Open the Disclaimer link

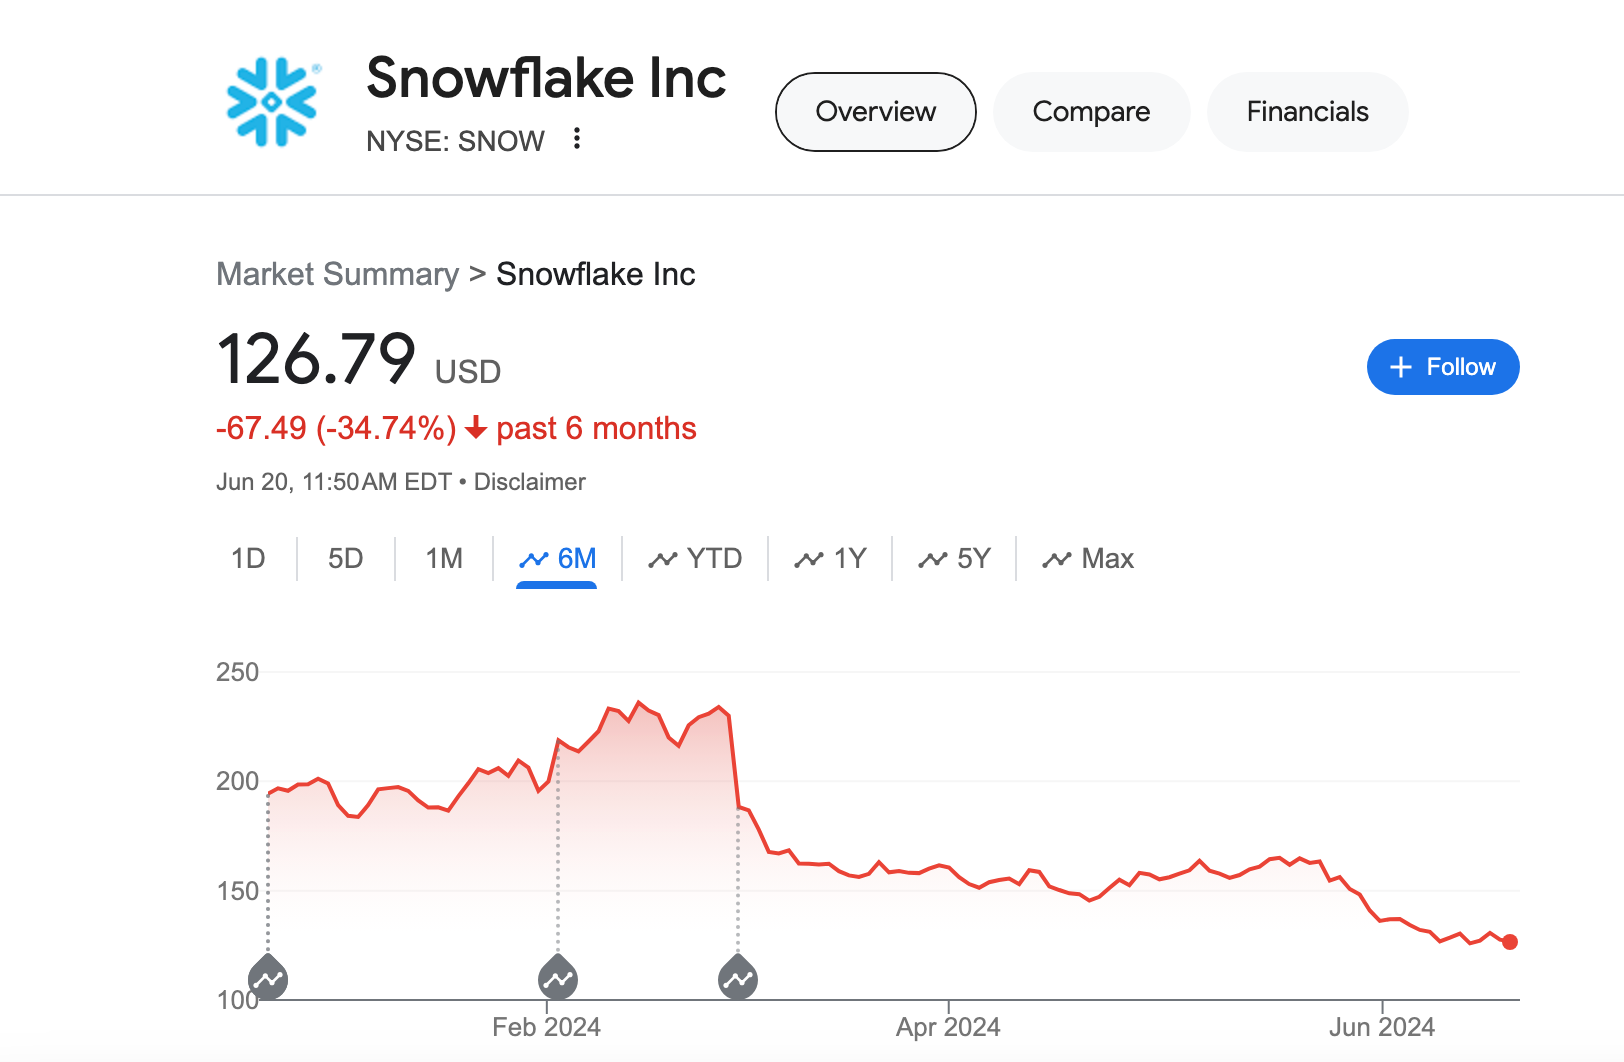click(531, 482)
